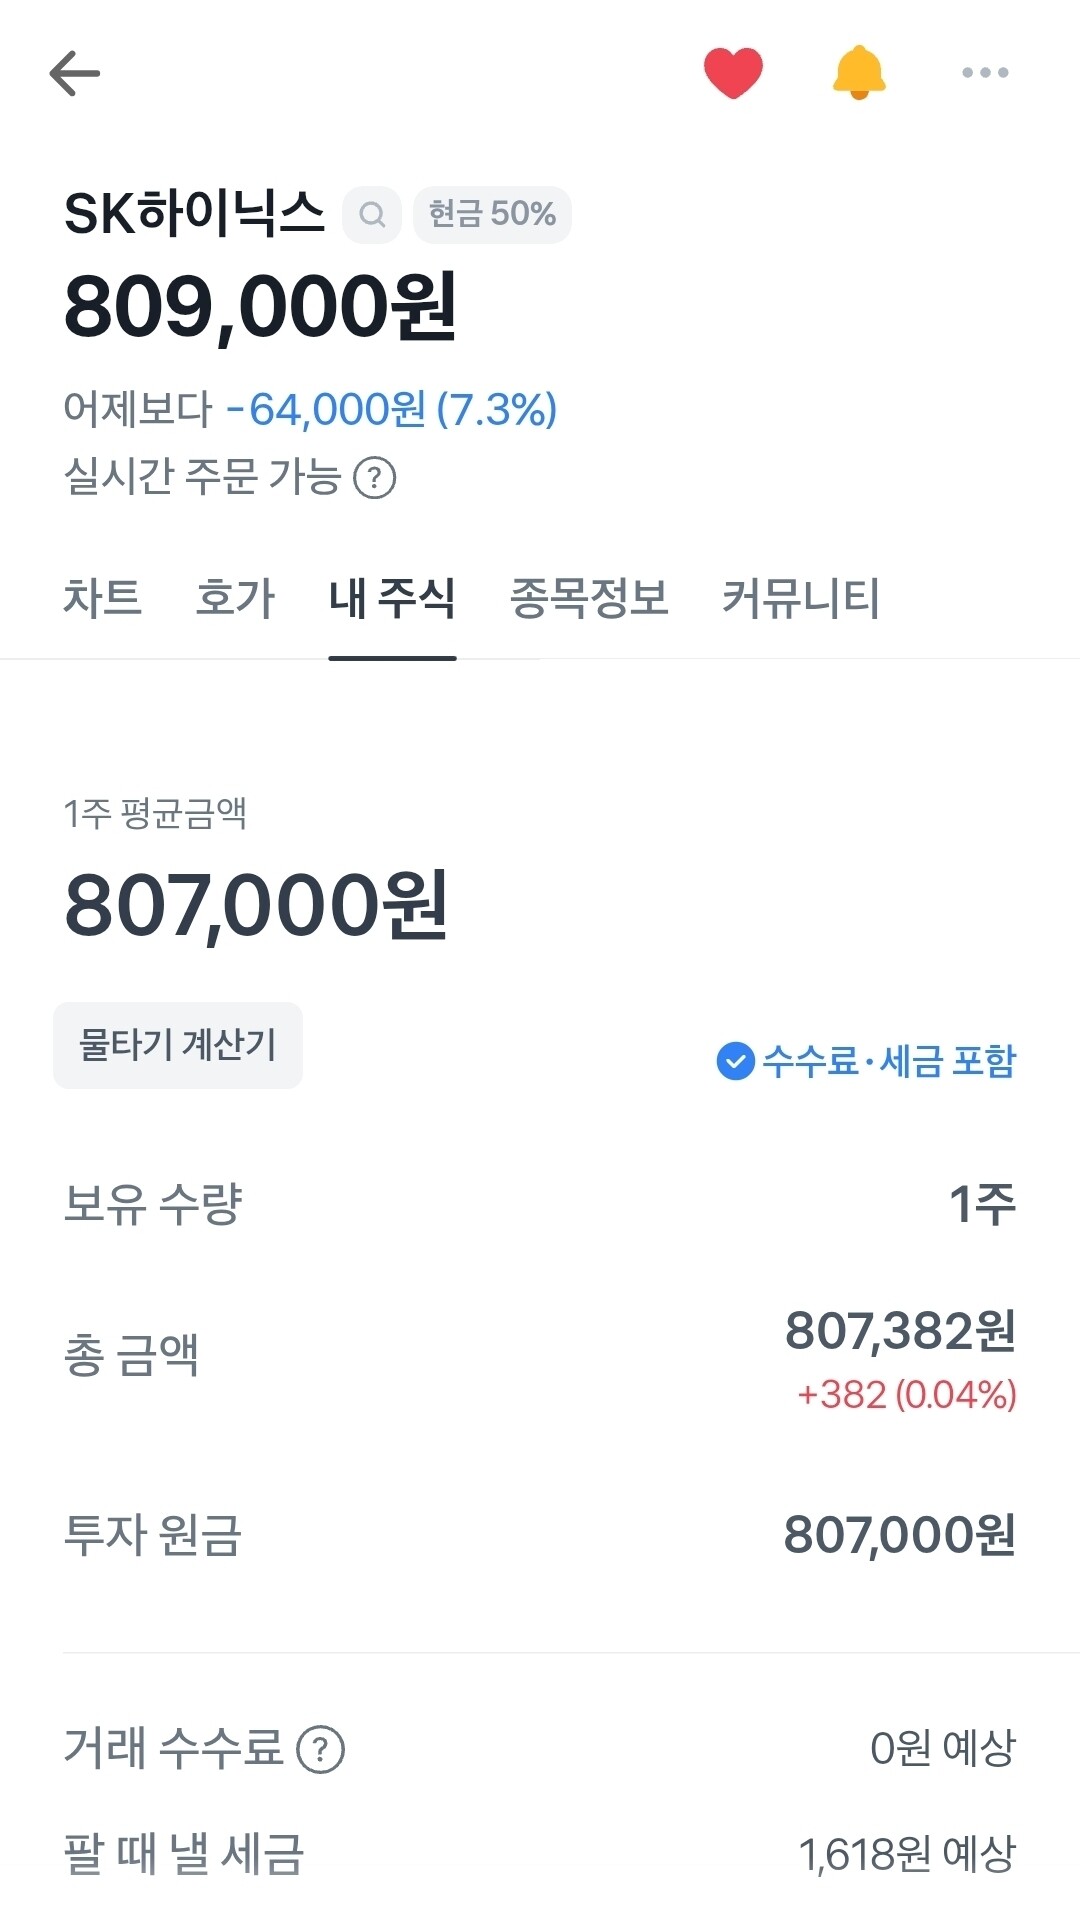Tap the 현금 50% badge
Image resolution: width=1080 pixels, height=1908 pixels.
492,215
